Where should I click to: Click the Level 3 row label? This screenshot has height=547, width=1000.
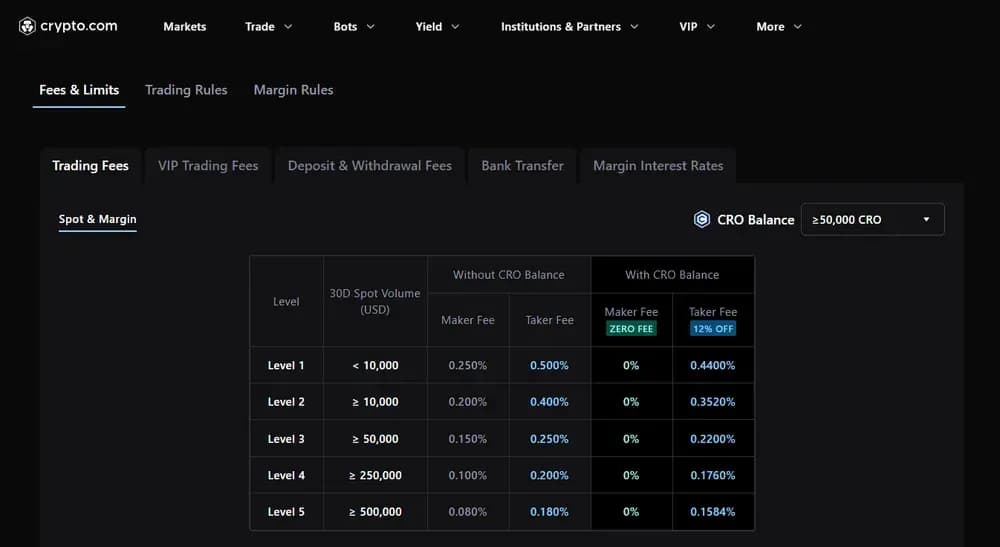click(x=286, y=439)
